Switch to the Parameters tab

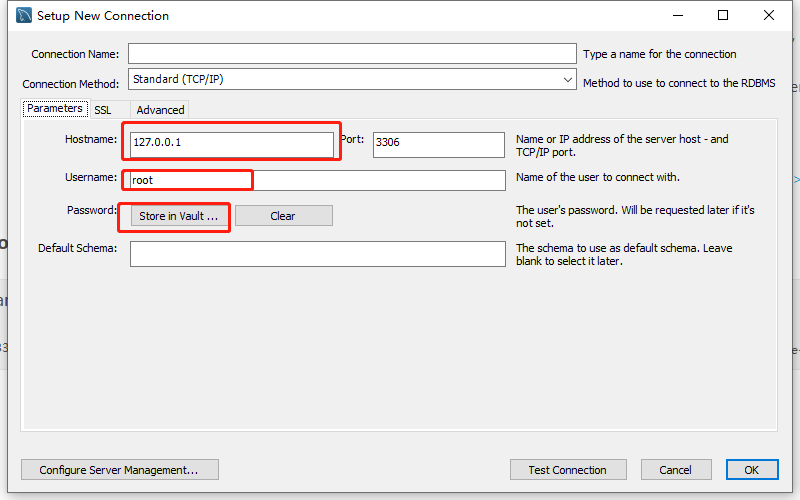[x=55, y=108]
